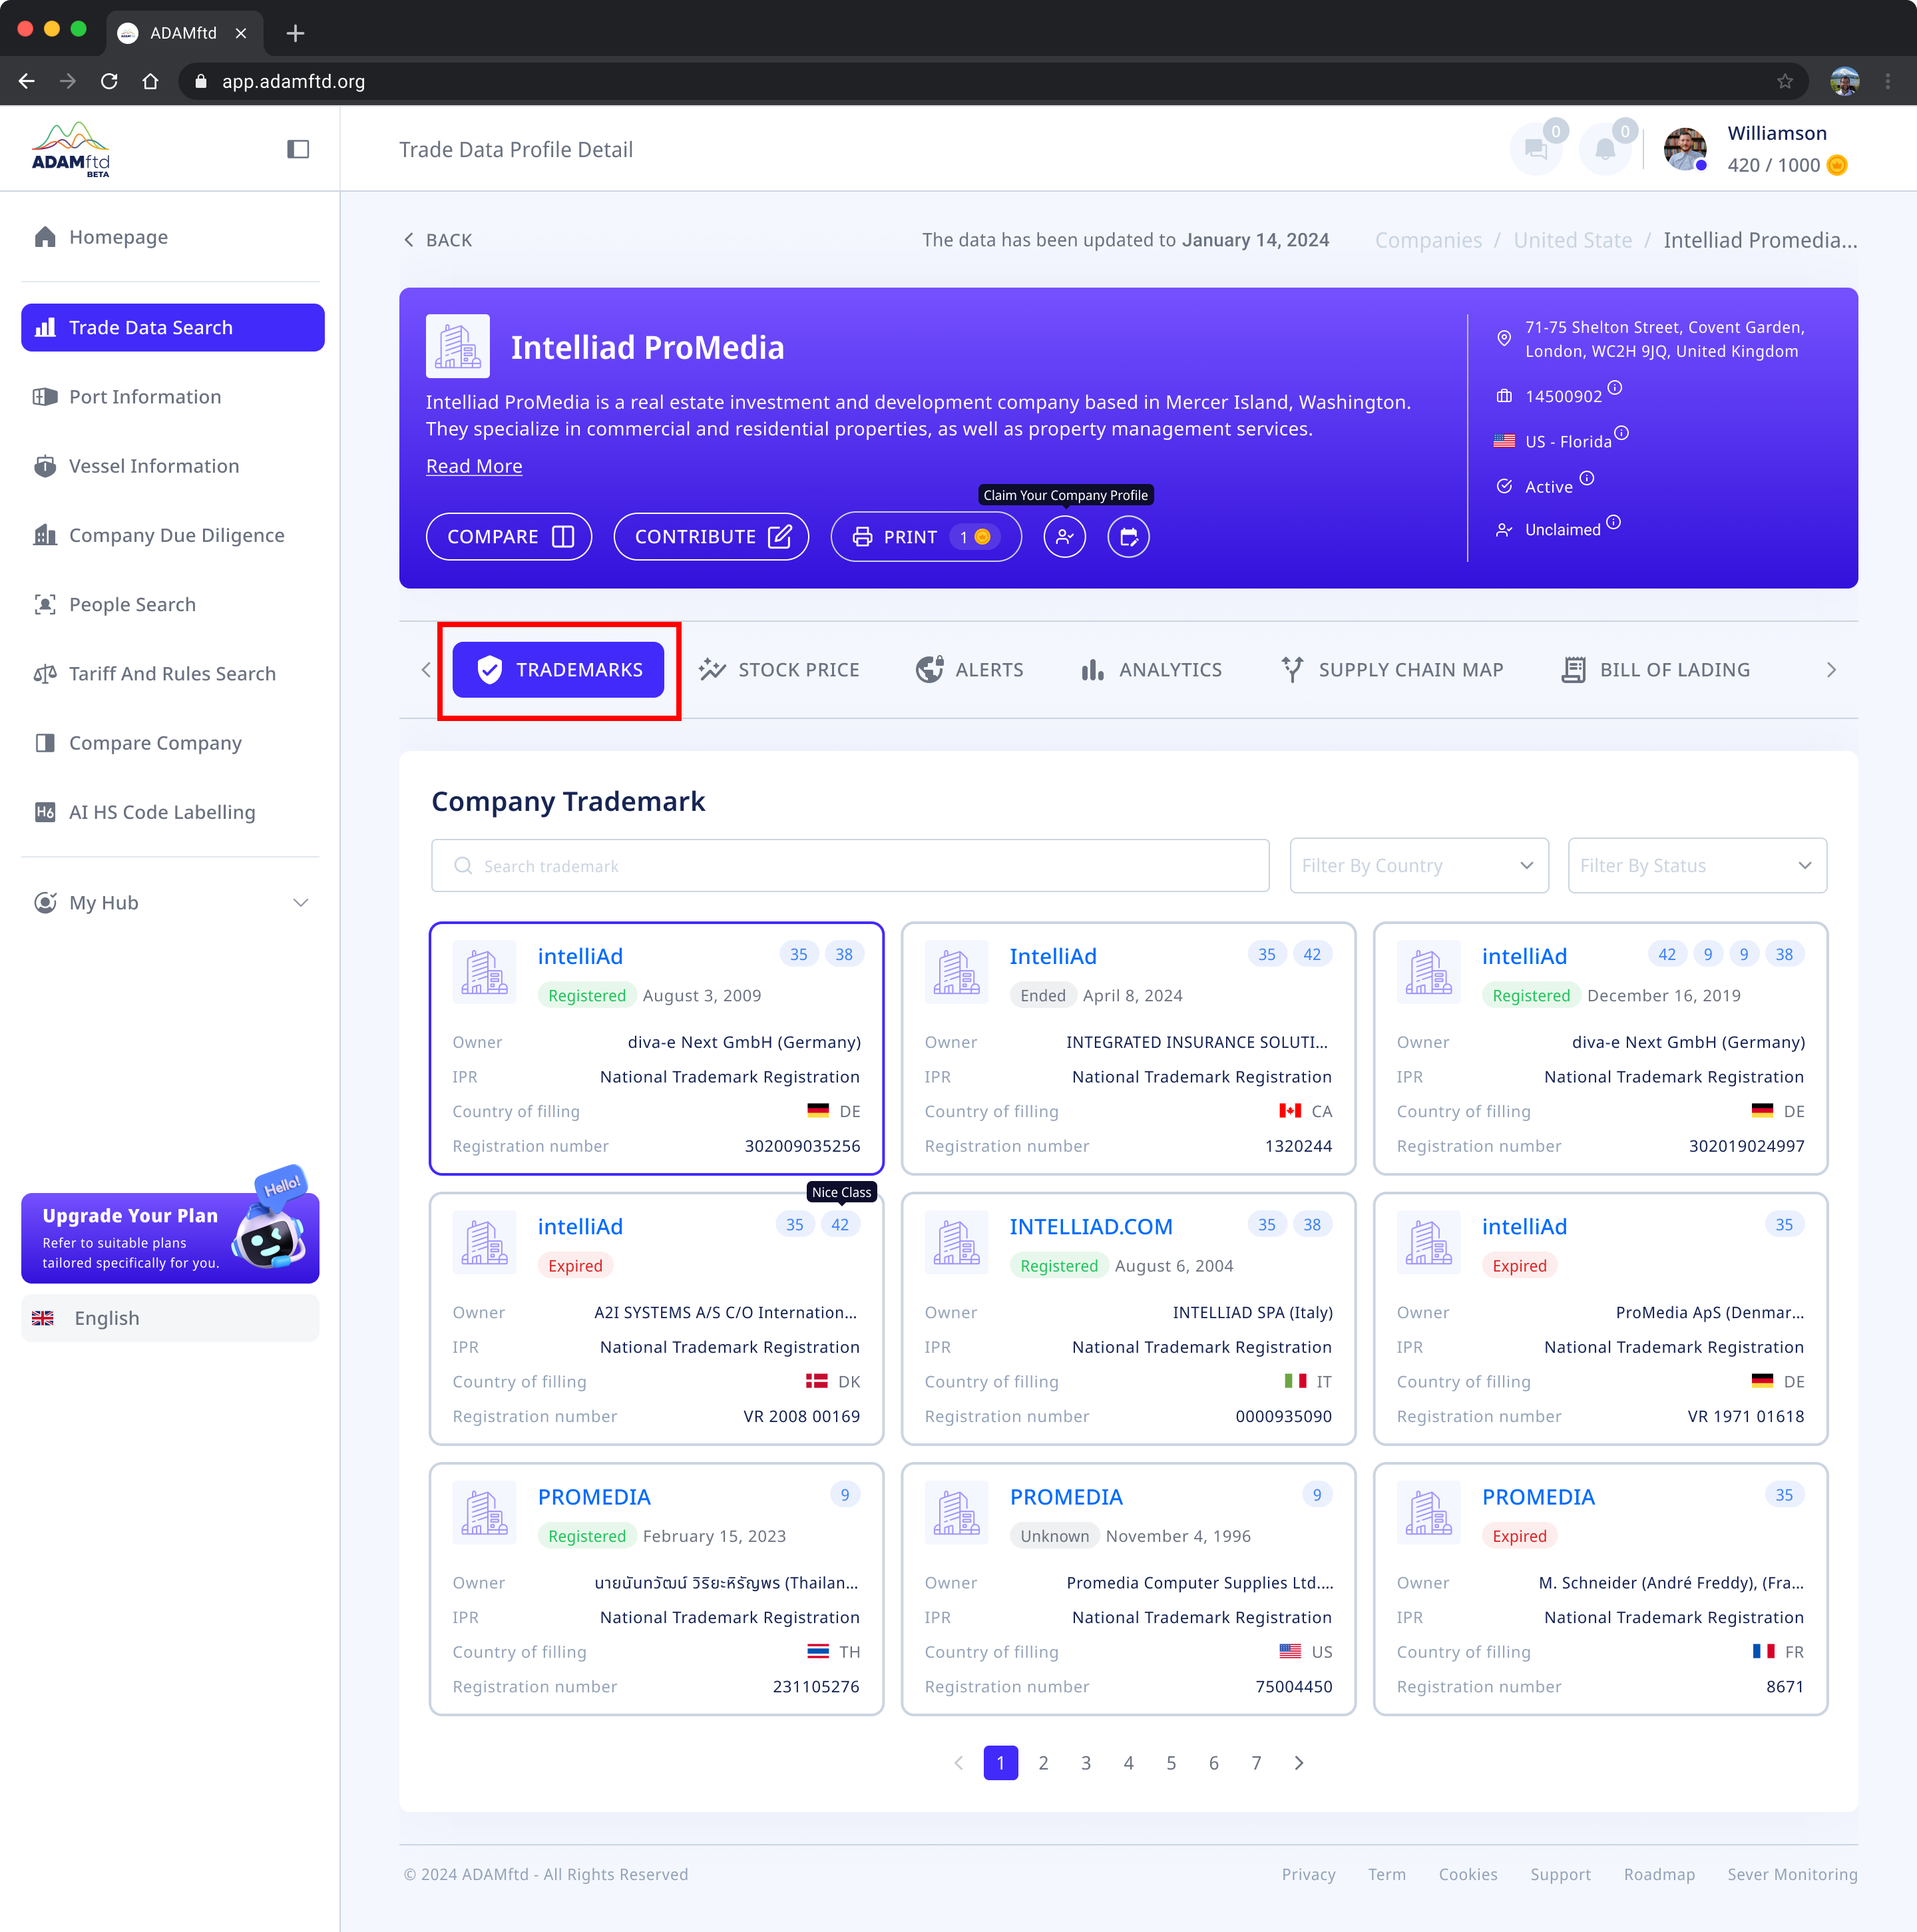Image resolution: width=1917 pixels, height=1932 pixels.
Task: Click Nice class 42 badge on IntelliAd CA card
Action: pyautogui.click(x=1312, y=954)
